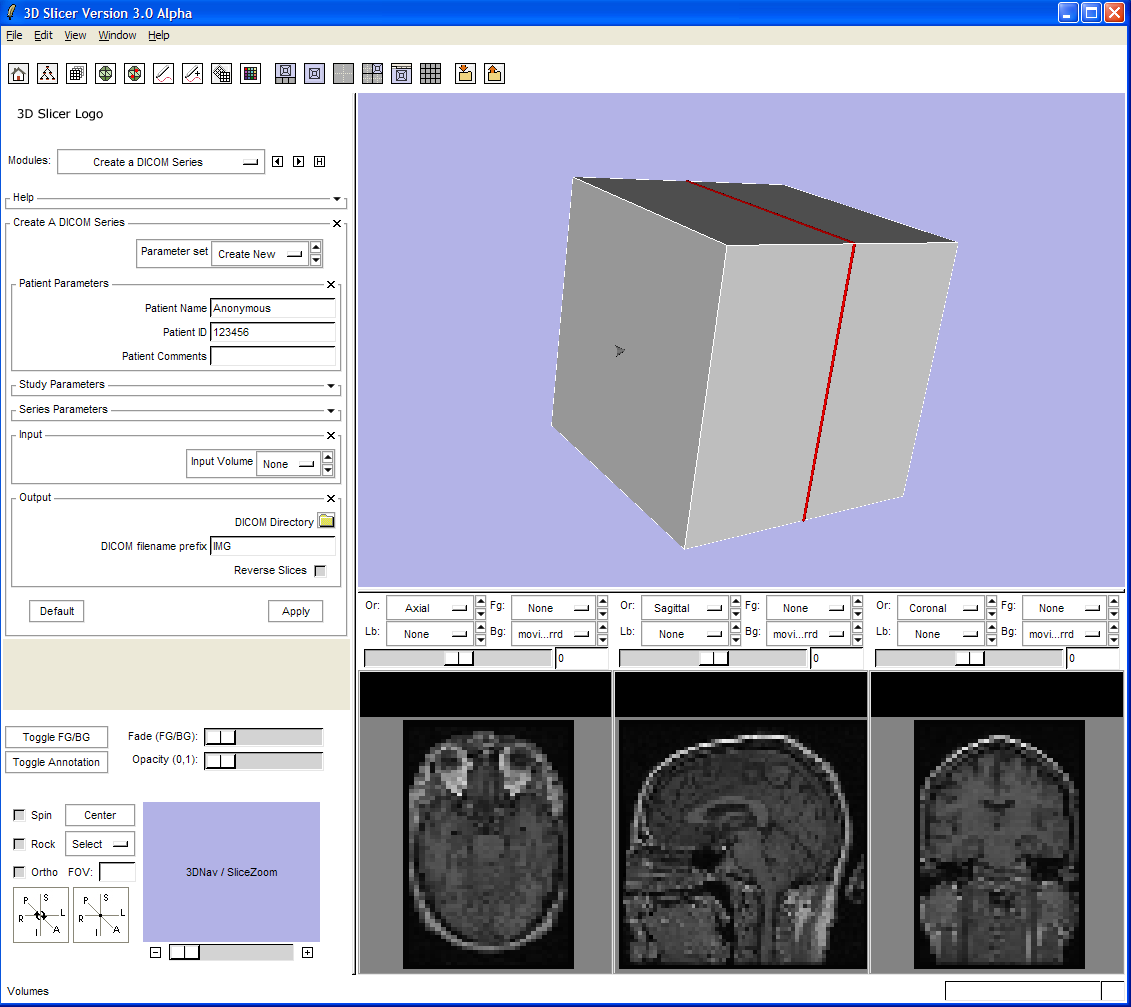Go to previous module with left arrow
Viewport: 1131px width, 1007px height.
point(278,162)
